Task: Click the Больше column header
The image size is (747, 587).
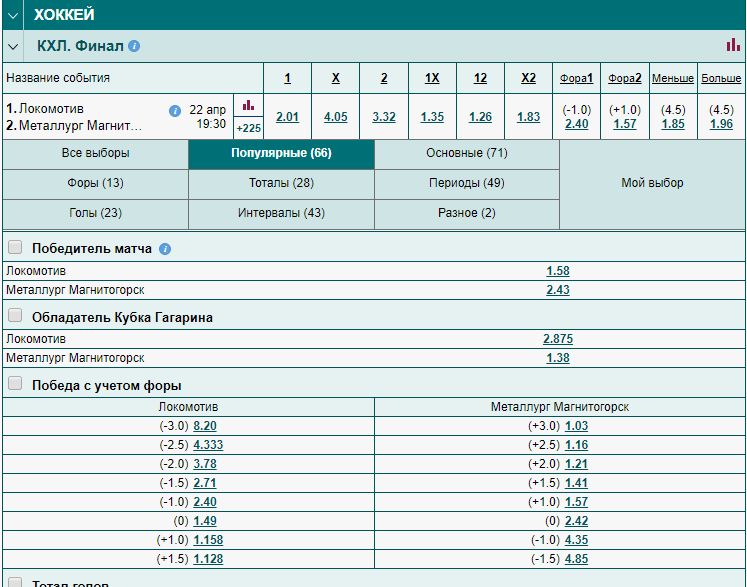Action: 721,78
